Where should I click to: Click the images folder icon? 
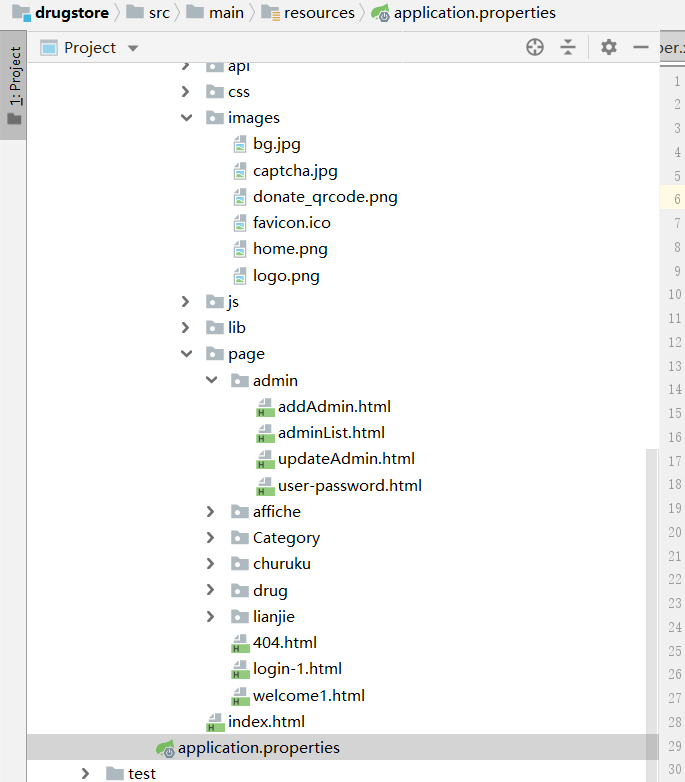coord(214,118)
